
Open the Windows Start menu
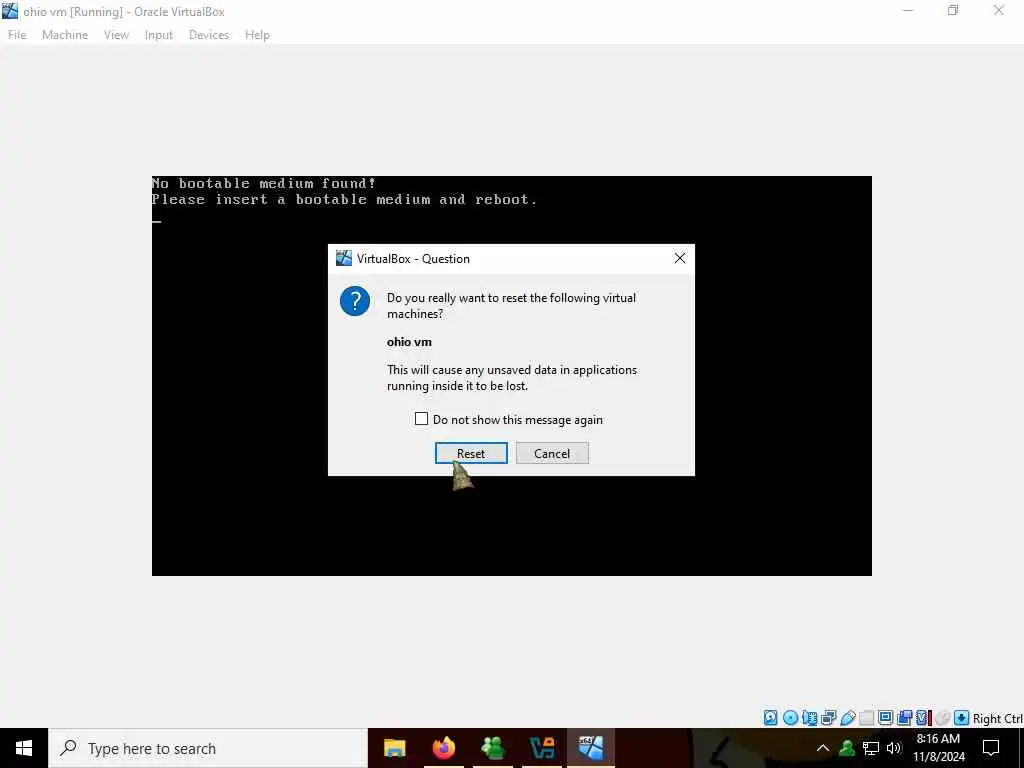click(24, 748)
